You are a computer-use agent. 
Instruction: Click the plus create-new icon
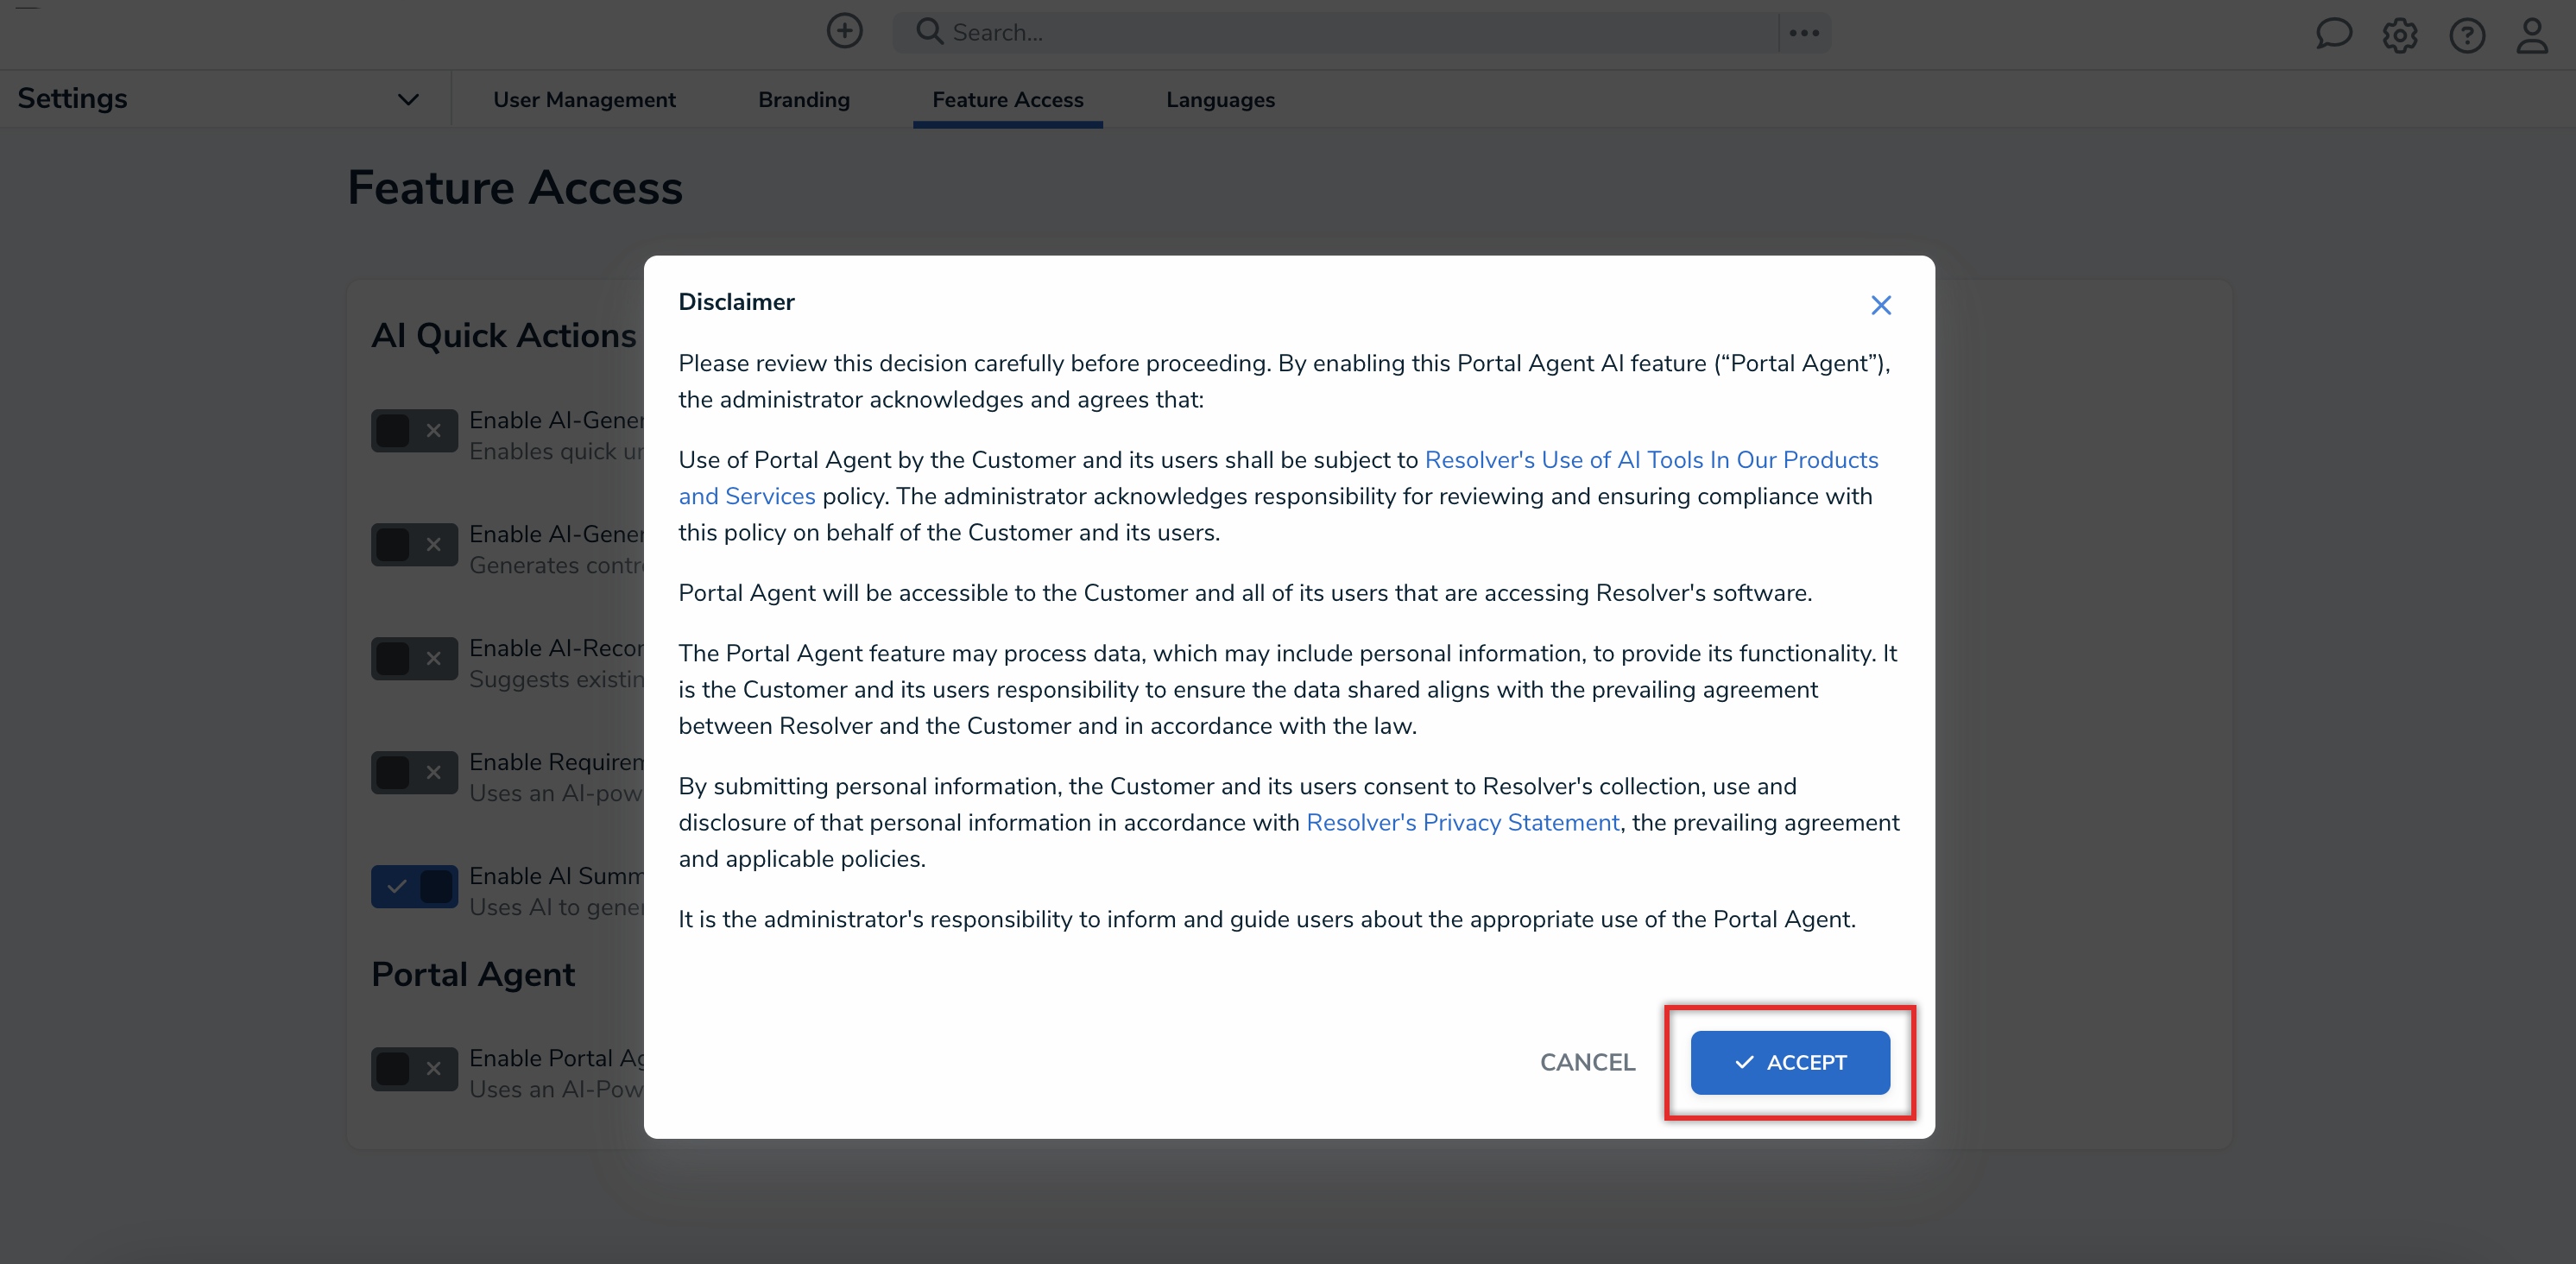844,31
